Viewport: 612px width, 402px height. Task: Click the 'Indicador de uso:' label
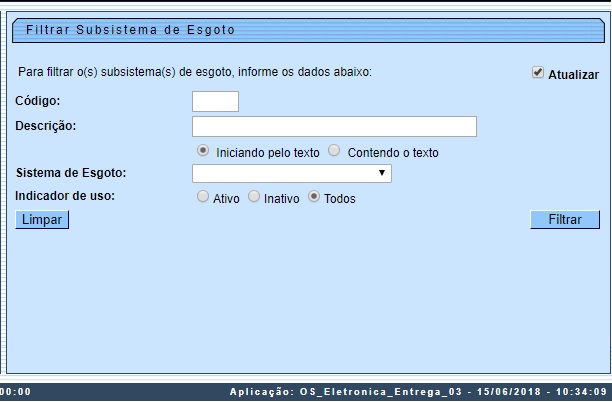point(65,196)
